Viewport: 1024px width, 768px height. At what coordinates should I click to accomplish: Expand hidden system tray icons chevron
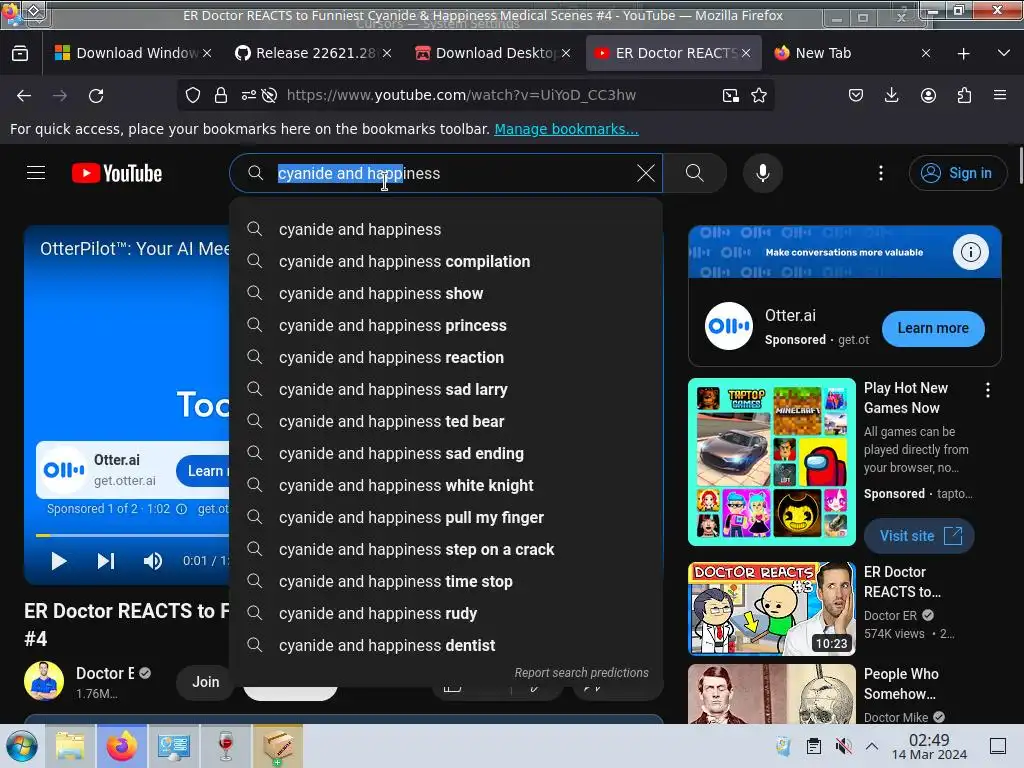pos(872,746)
